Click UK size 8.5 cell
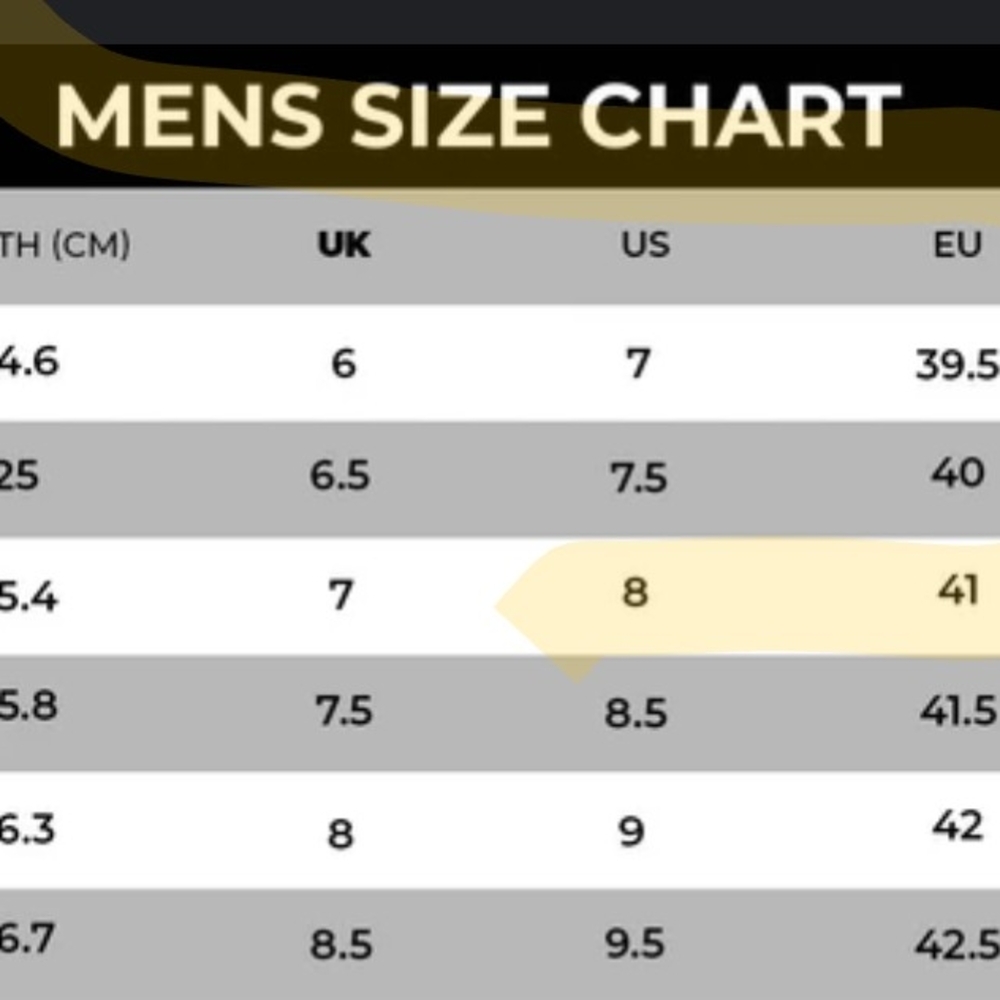Viewport: 1000px width, 1000px height. pos(341,945)
